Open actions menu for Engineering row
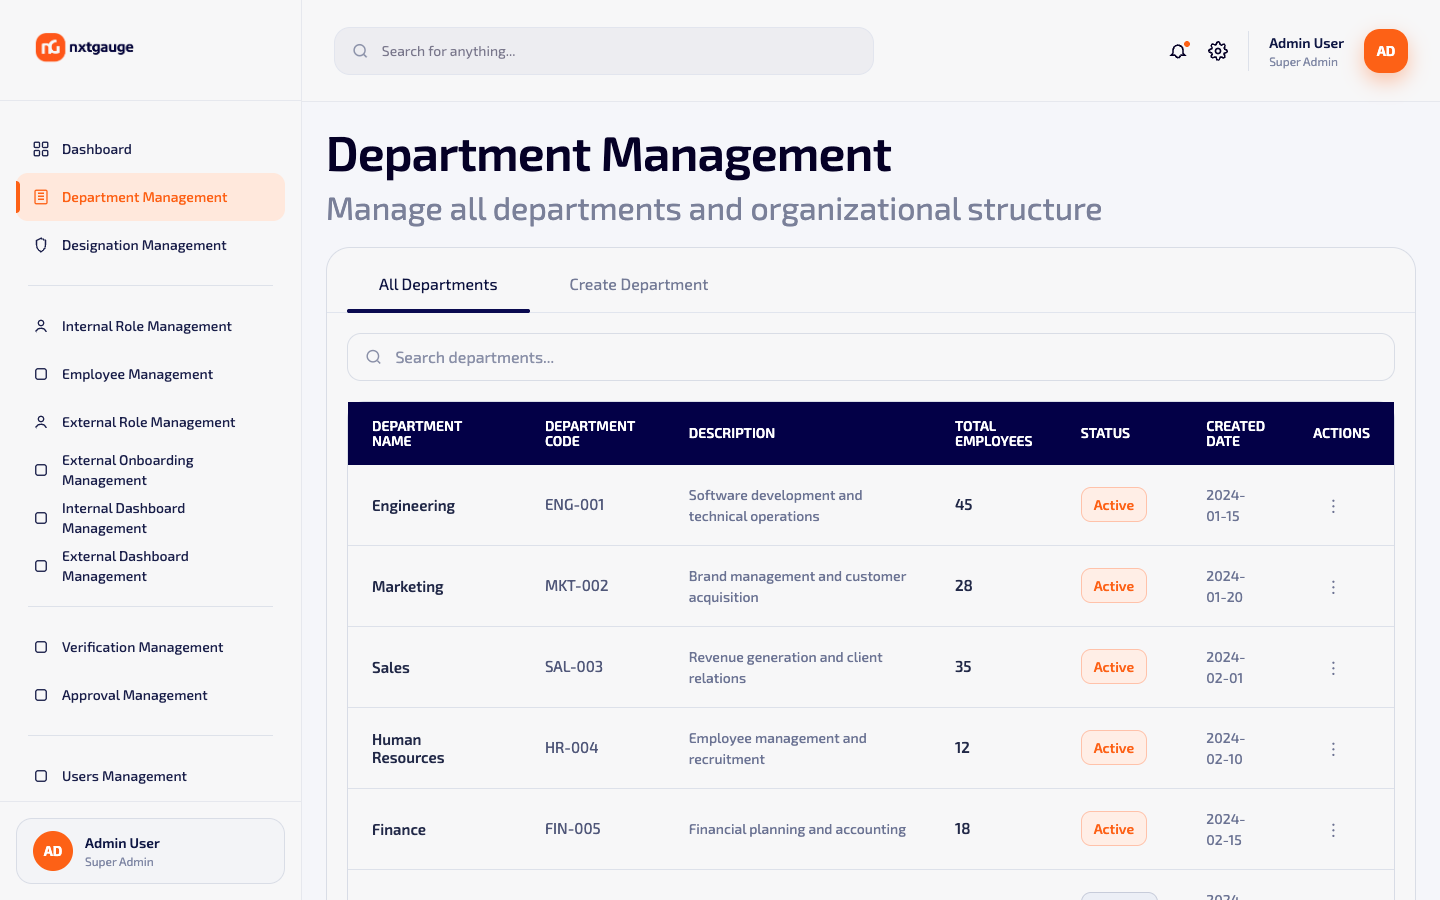 1333,506
